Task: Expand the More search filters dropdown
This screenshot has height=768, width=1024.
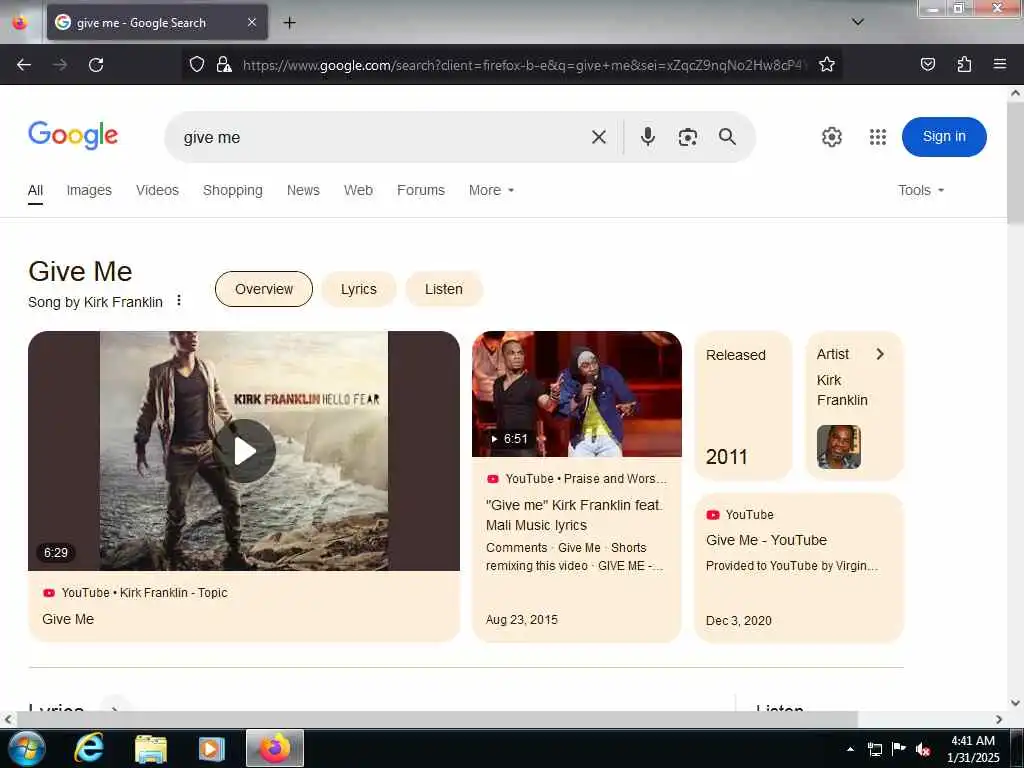Action: click(491, 190)
